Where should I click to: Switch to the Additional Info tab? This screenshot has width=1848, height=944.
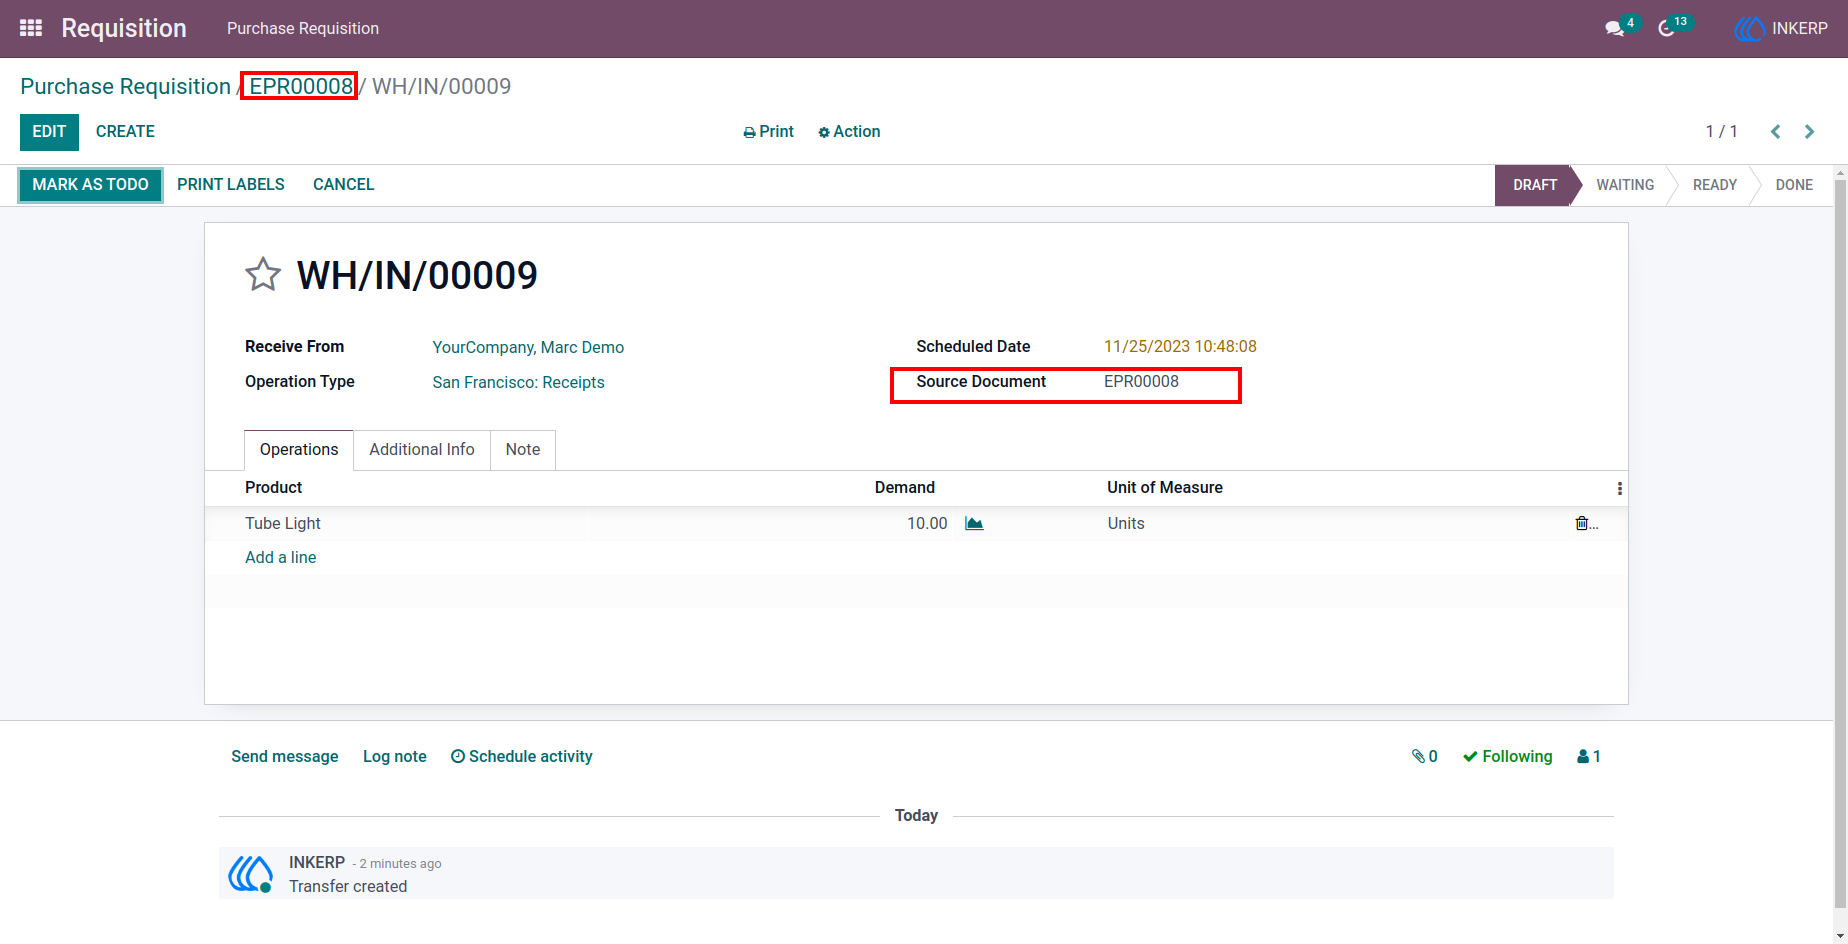click(422, 450)
